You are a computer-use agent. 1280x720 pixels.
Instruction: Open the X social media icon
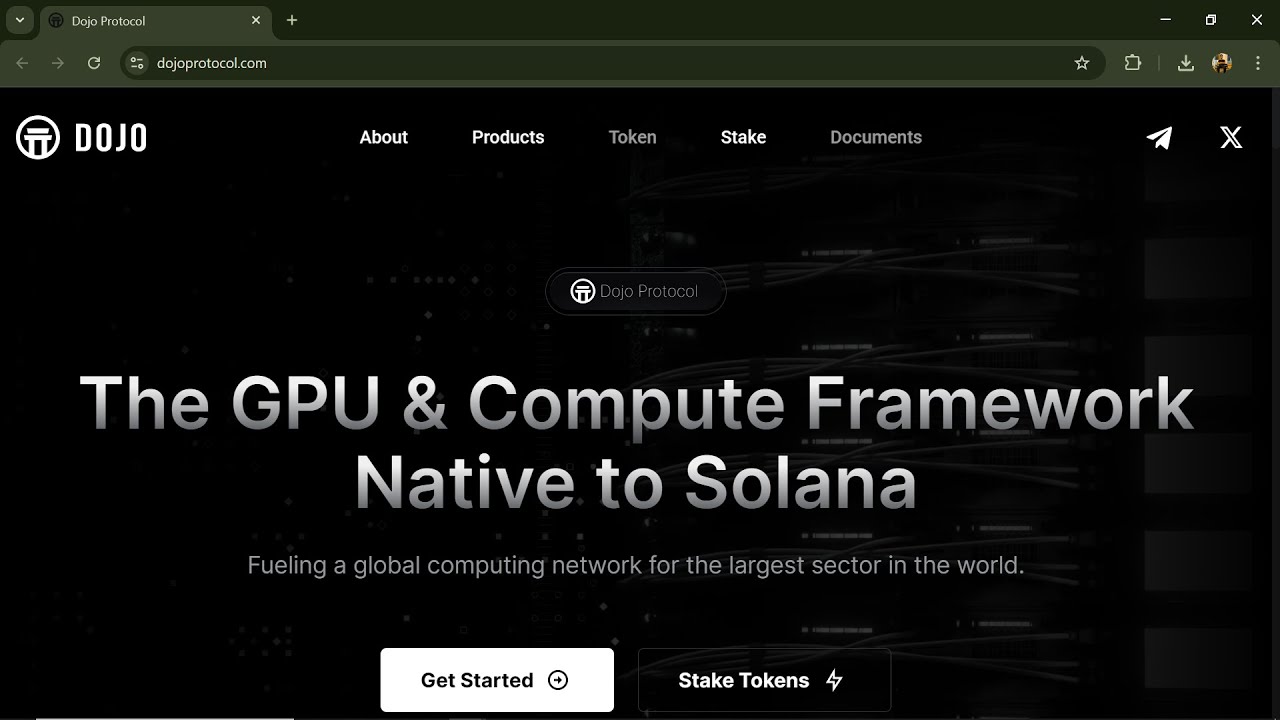(x=1231, y=138)
